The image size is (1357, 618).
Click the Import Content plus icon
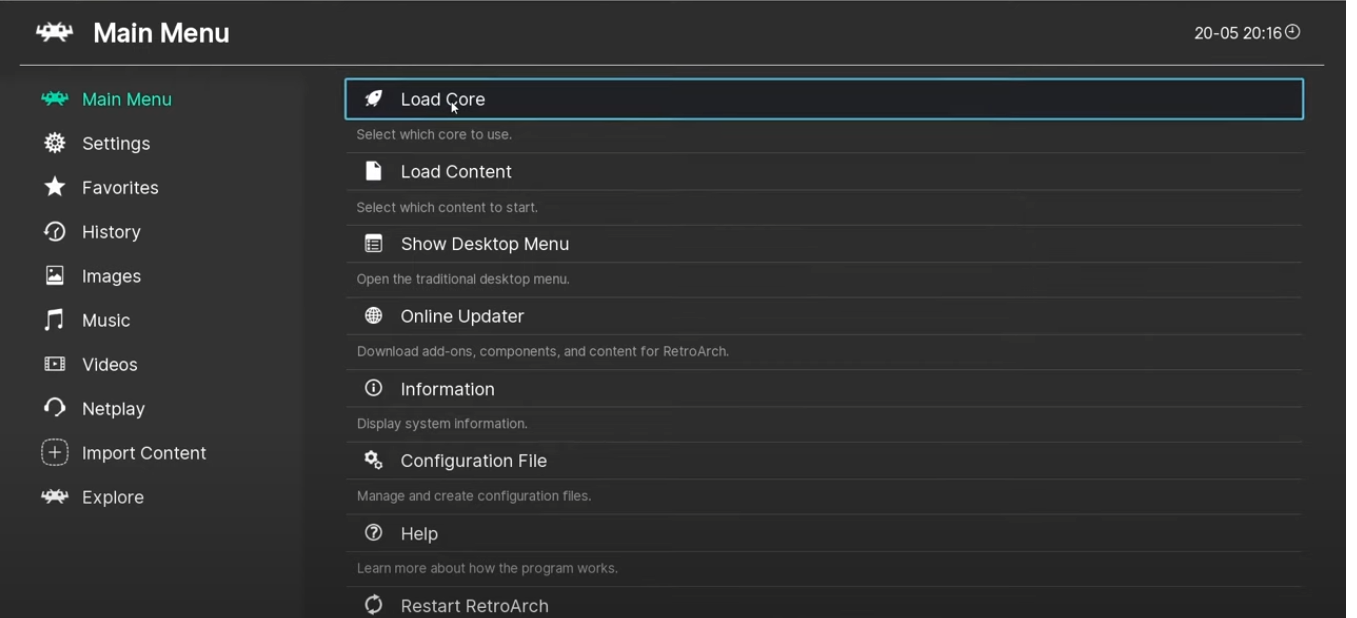[54, 452]
